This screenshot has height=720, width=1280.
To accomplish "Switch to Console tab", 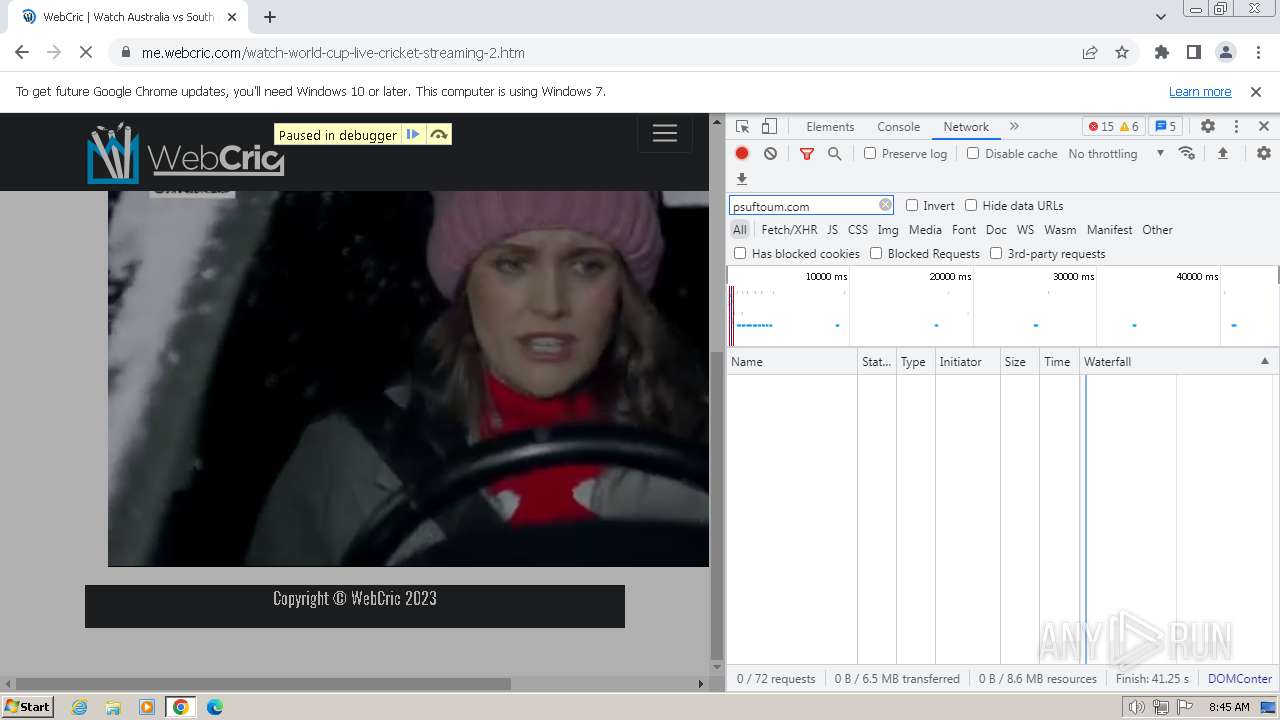I will (898, 127).
